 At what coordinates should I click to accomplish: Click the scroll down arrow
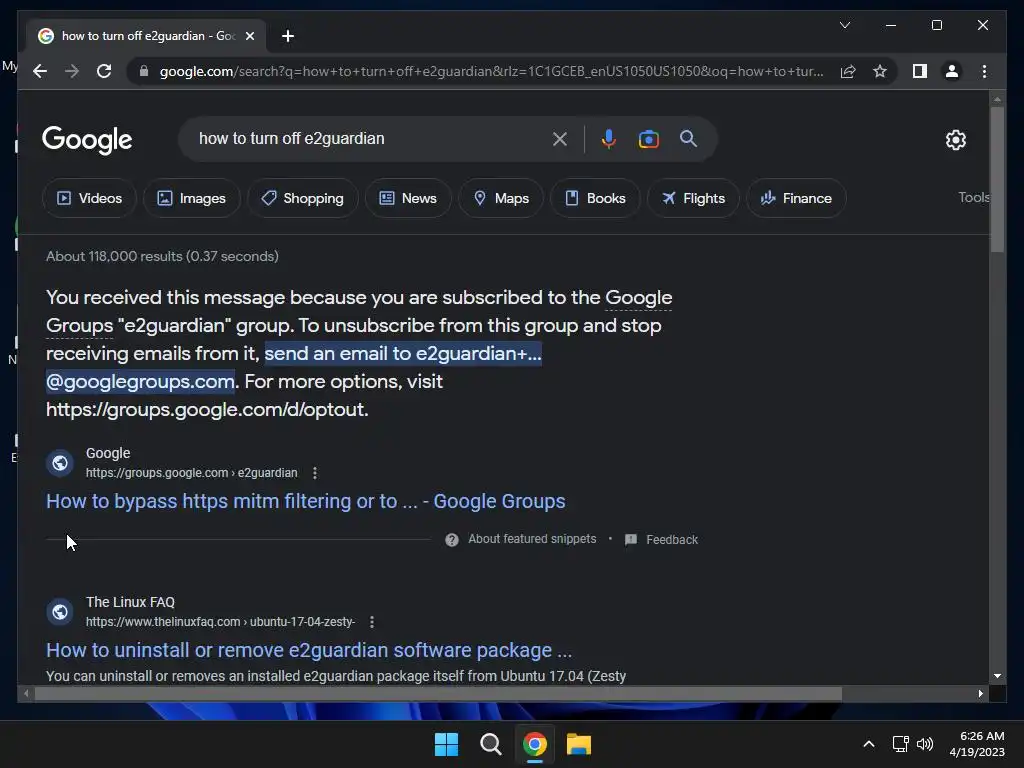tap(997, 676)
